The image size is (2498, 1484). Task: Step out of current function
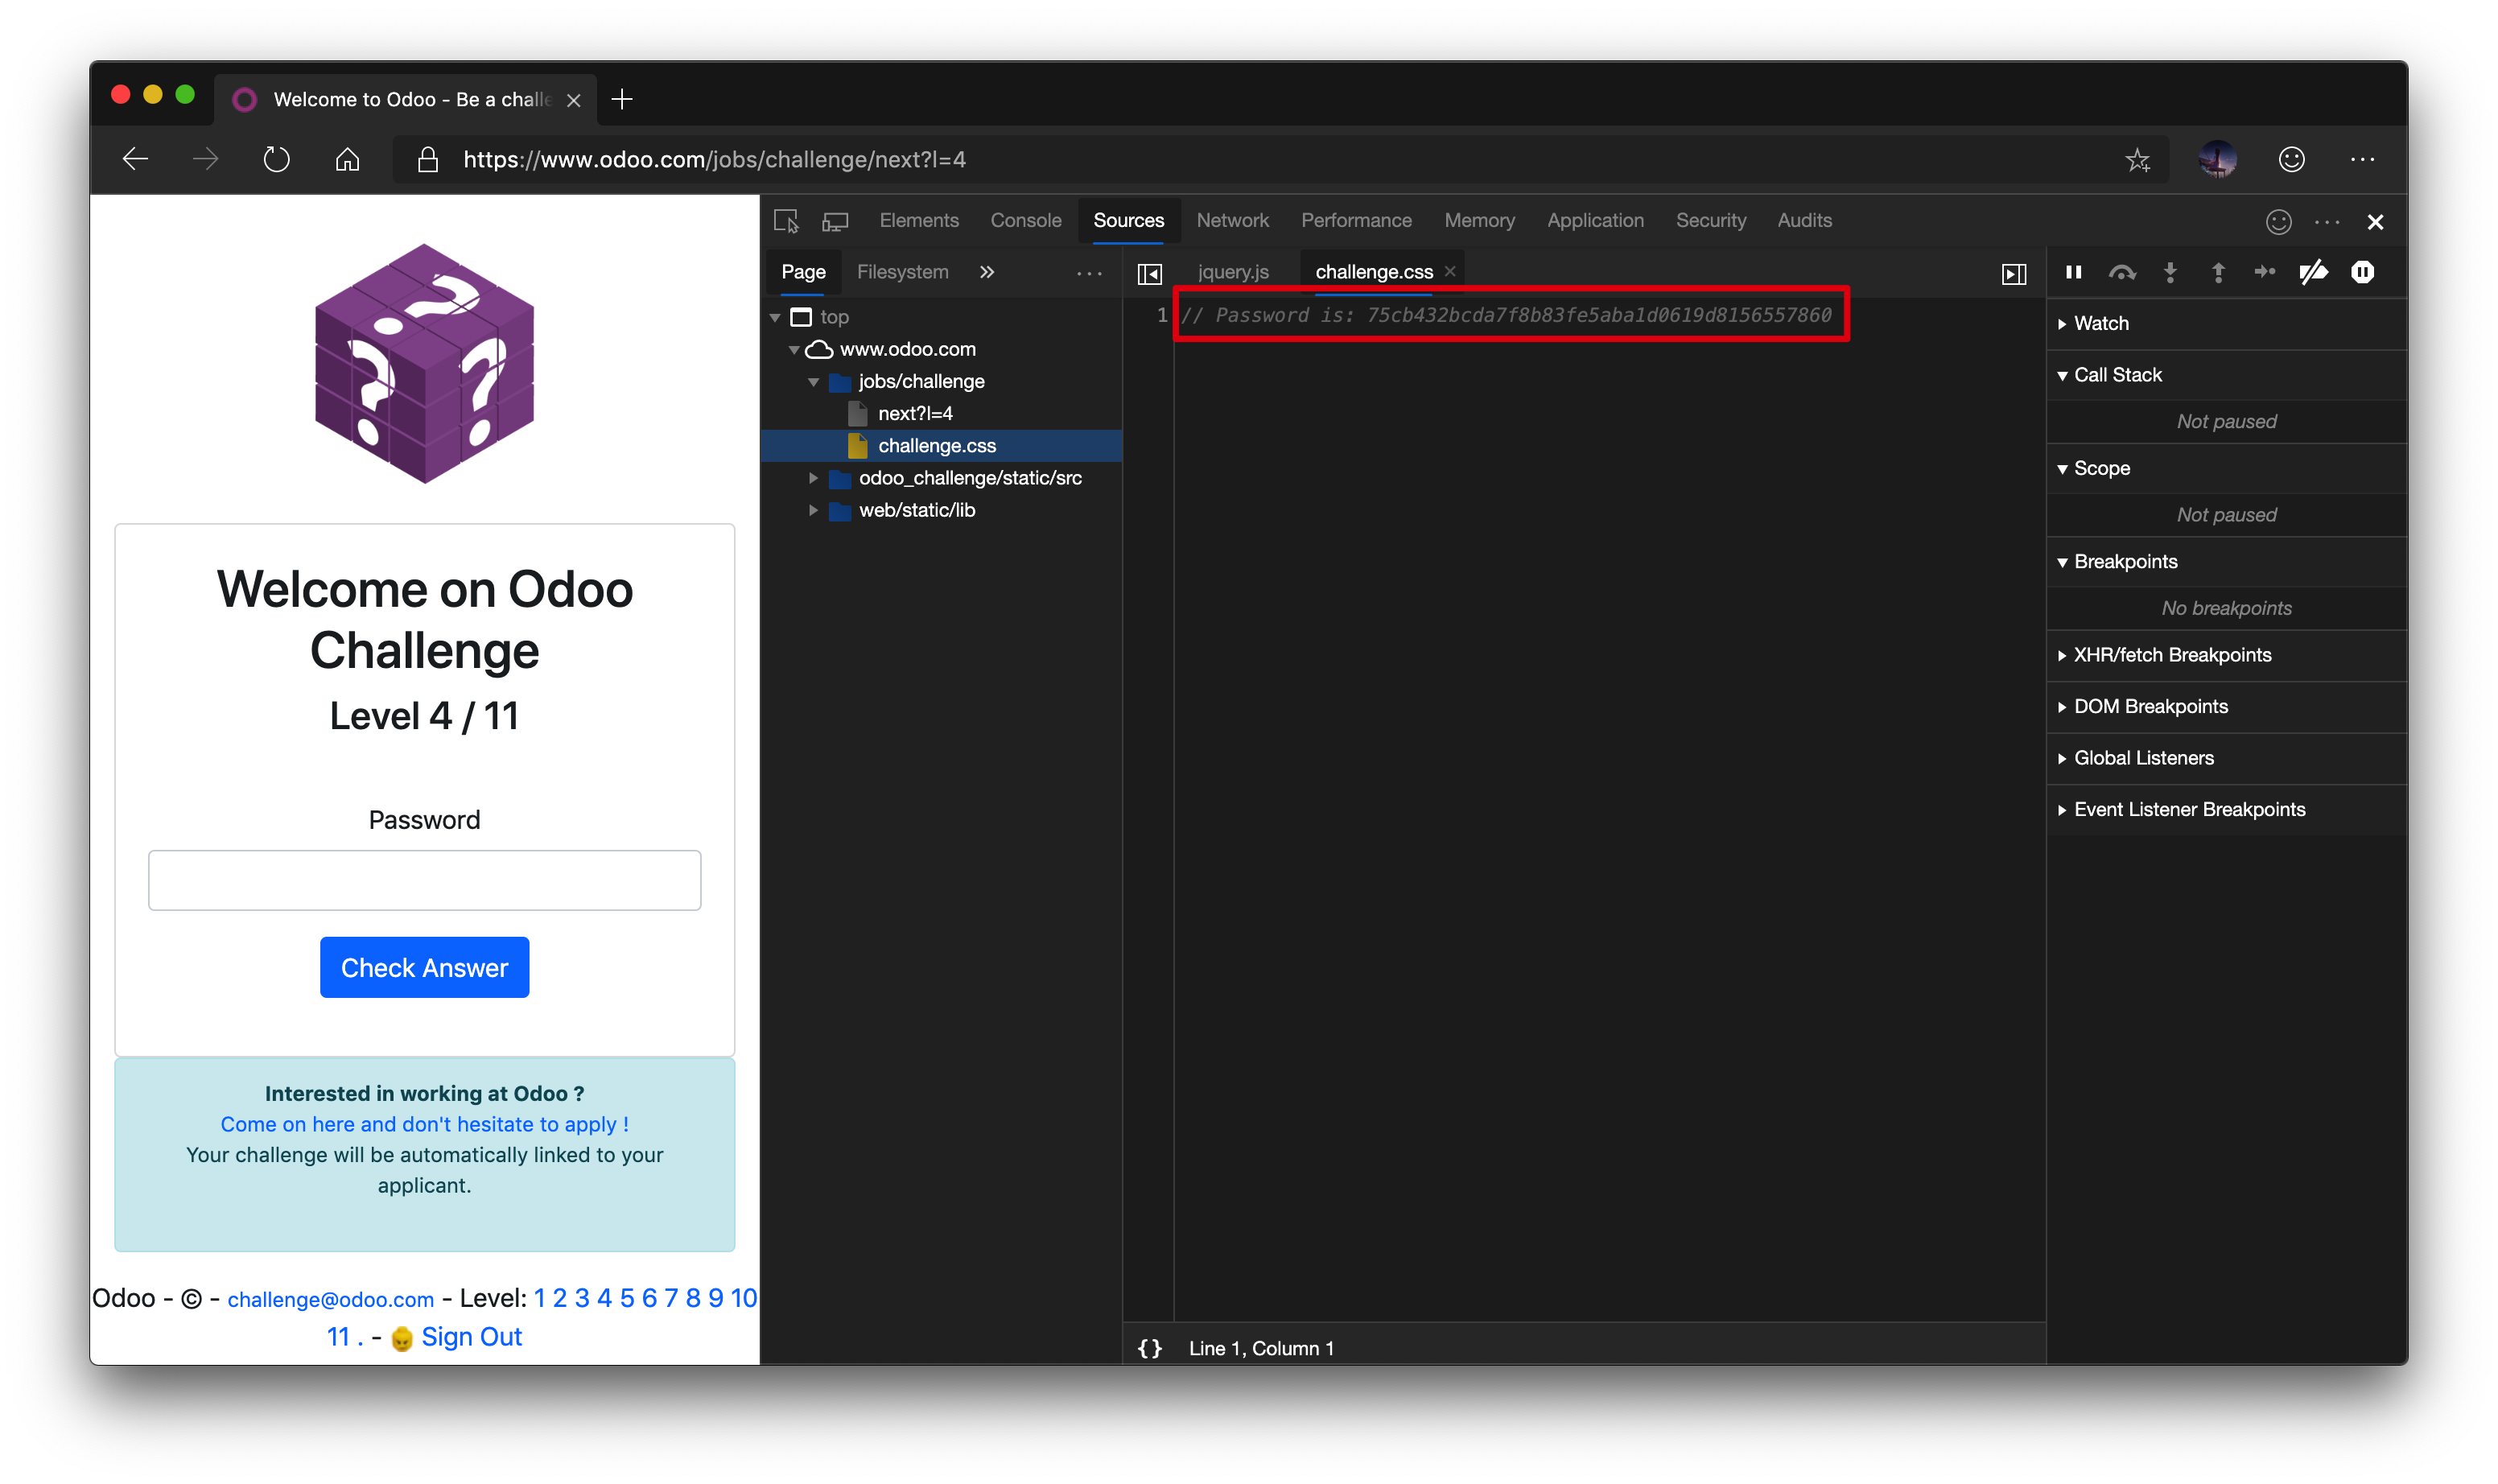tap(2217, 272)
